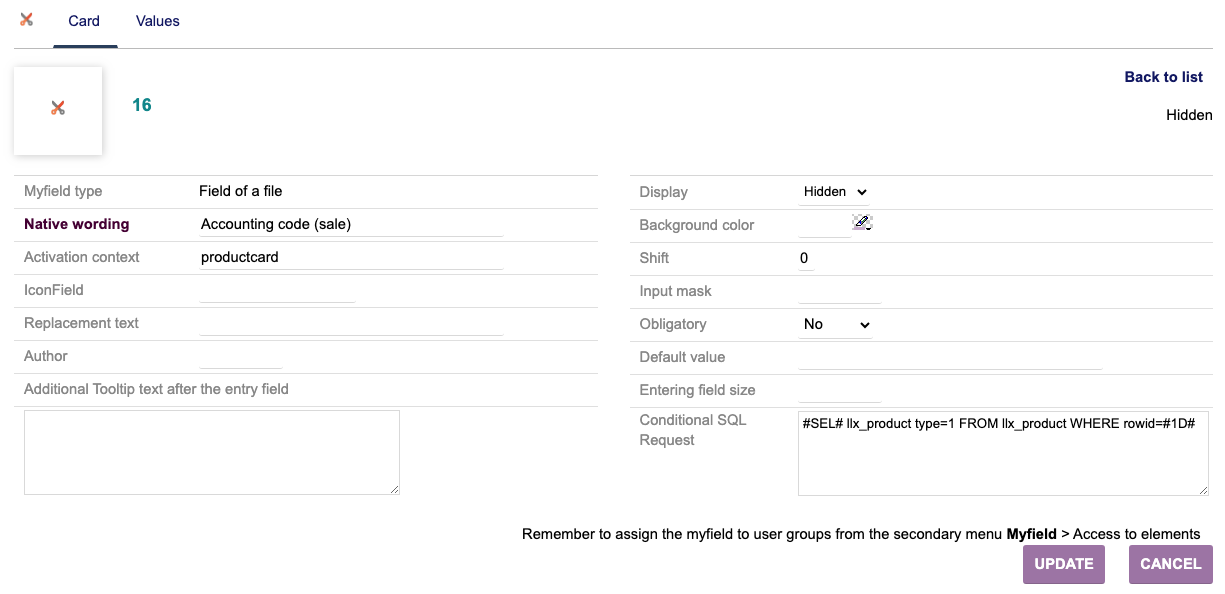
Task: Select the Card tab
Action: coord(84,21)
